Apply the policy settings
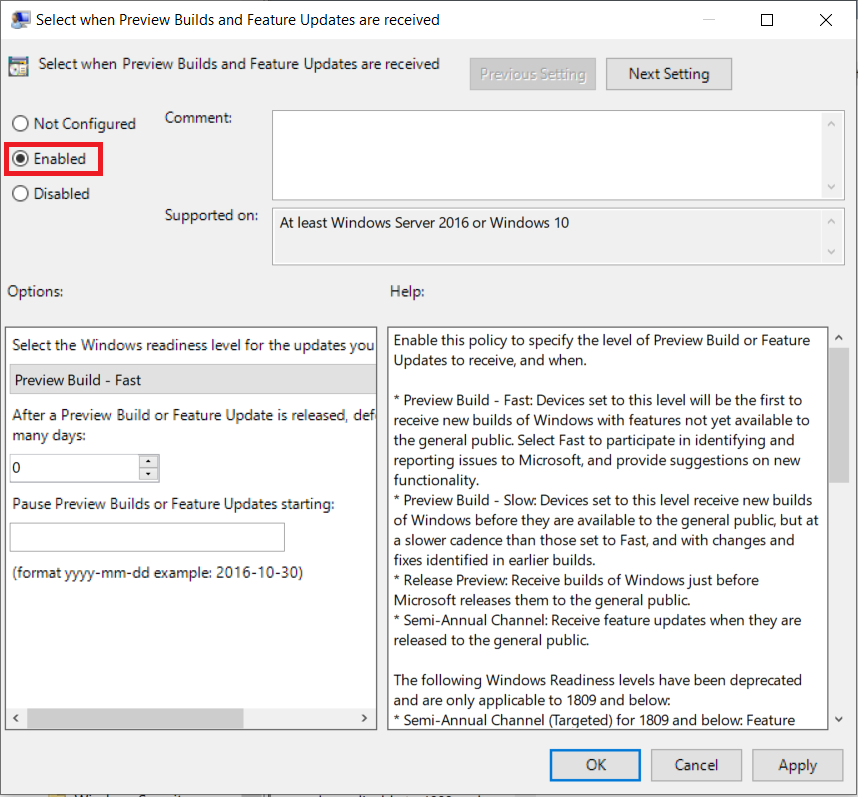 pos(797,765)
